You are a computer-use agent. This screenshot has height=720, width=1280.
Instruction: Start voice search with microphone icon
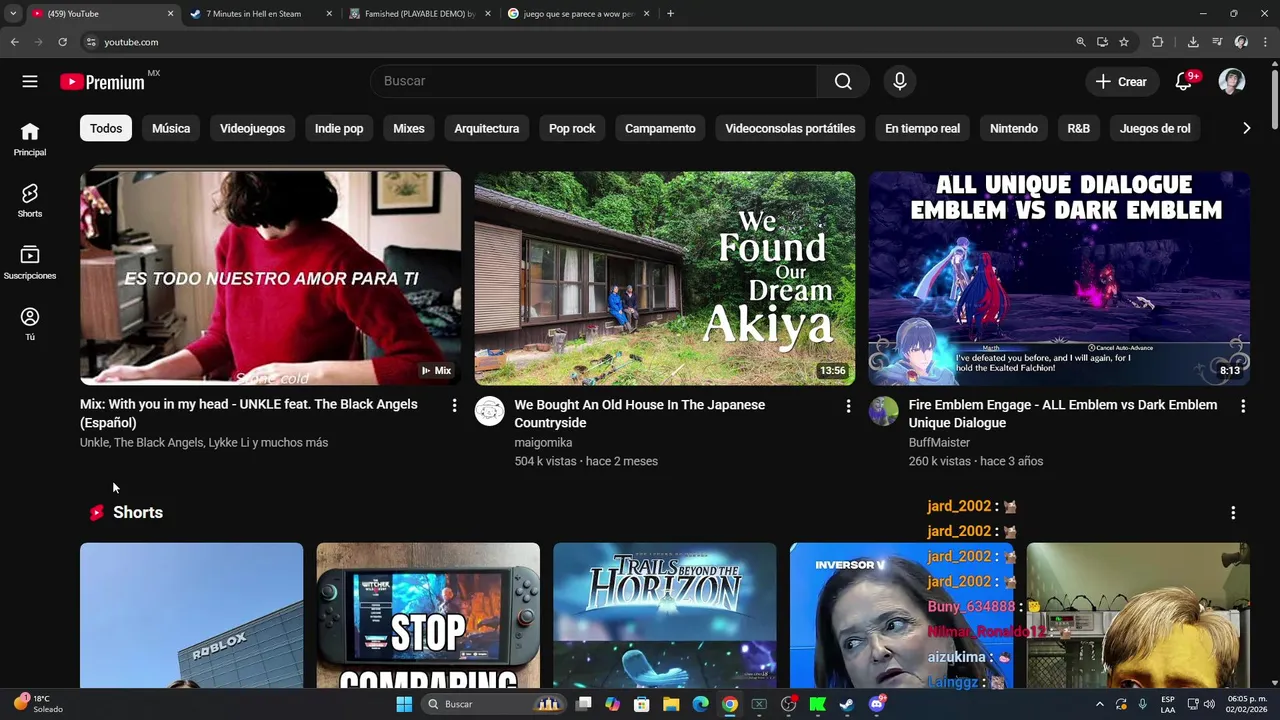pyautogui.click(x=900, y=81)
